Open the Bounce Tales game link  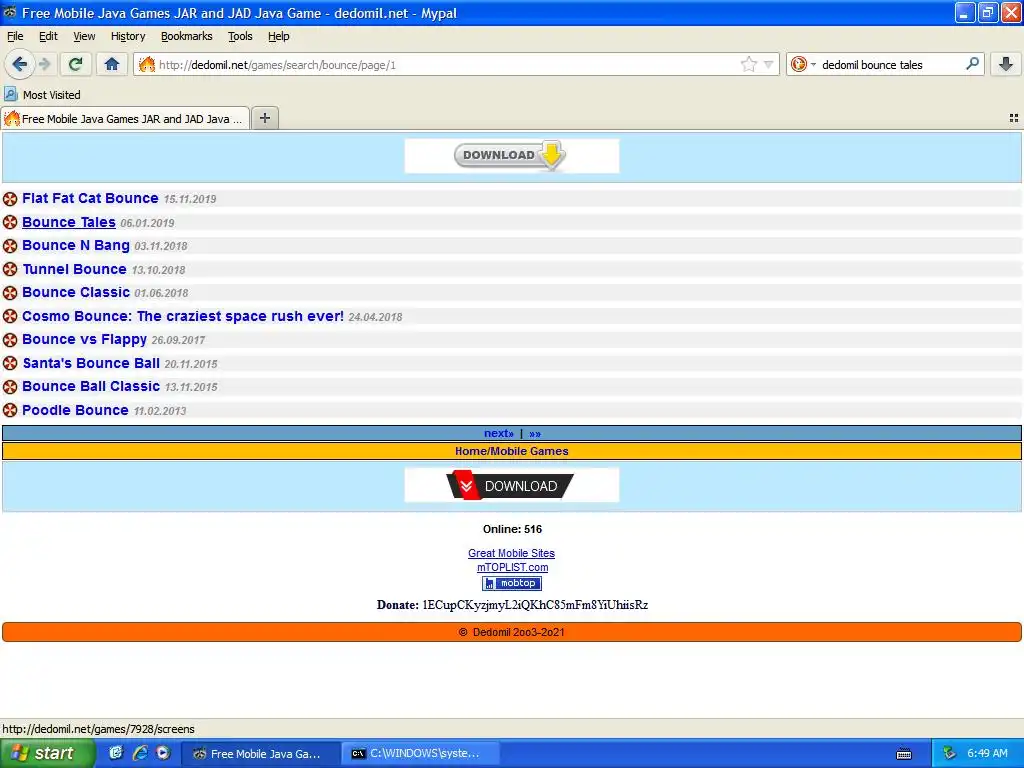[69, 222]
